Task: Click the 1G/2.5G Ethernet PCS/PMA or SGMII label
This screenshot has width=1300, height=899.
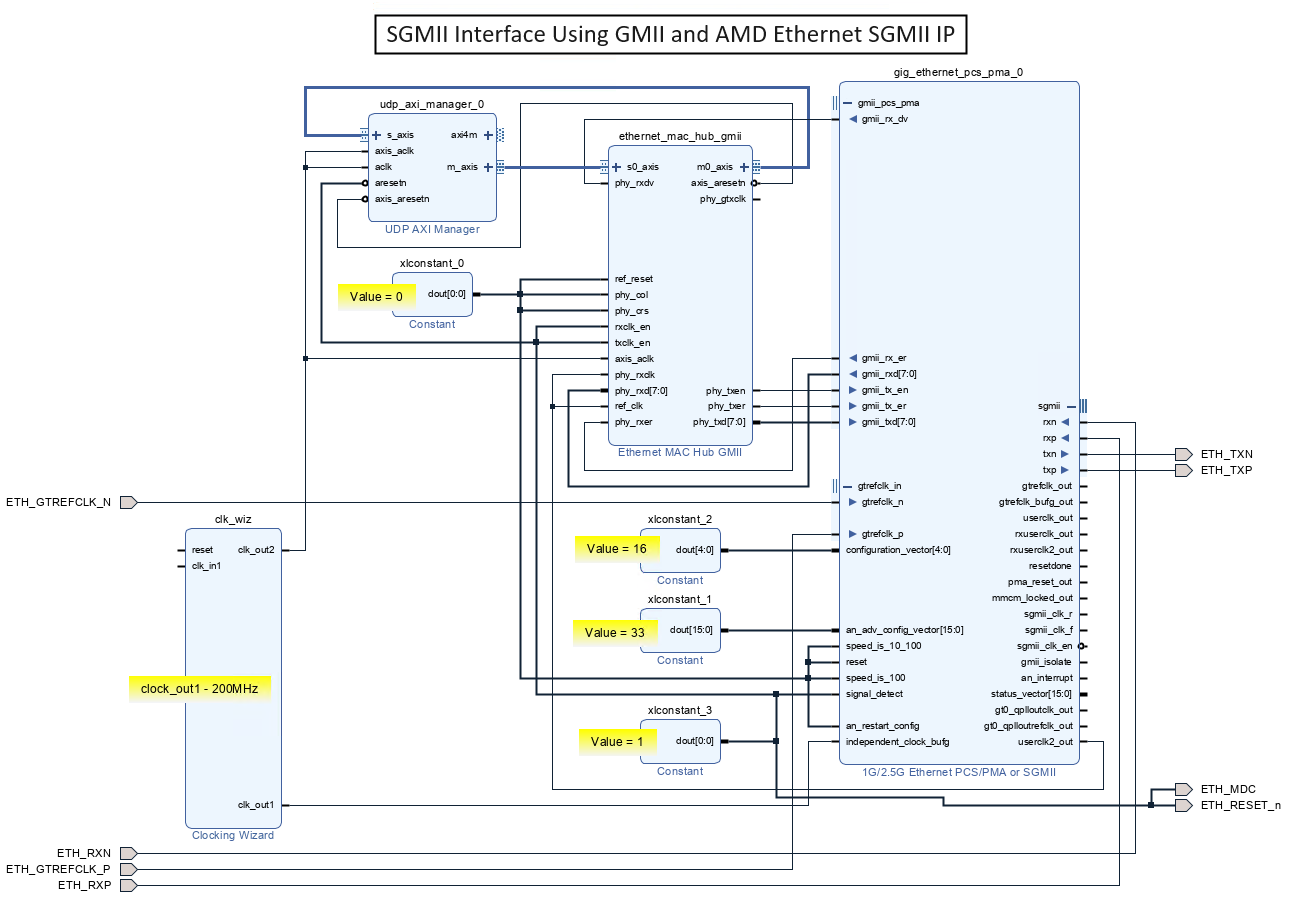Action: [959, 772]
